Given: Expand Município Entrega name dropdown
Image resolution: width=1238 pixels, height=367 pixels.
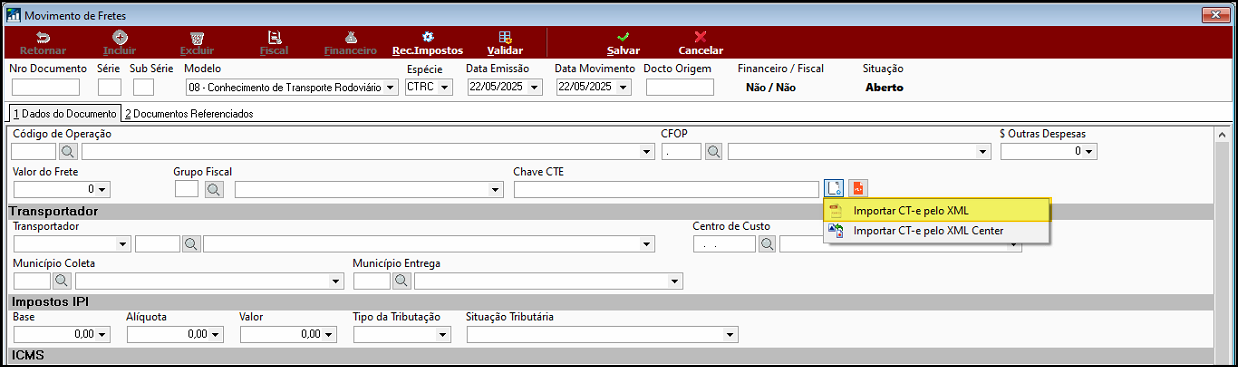Looking at the screenshot, I should coord(676,281).
